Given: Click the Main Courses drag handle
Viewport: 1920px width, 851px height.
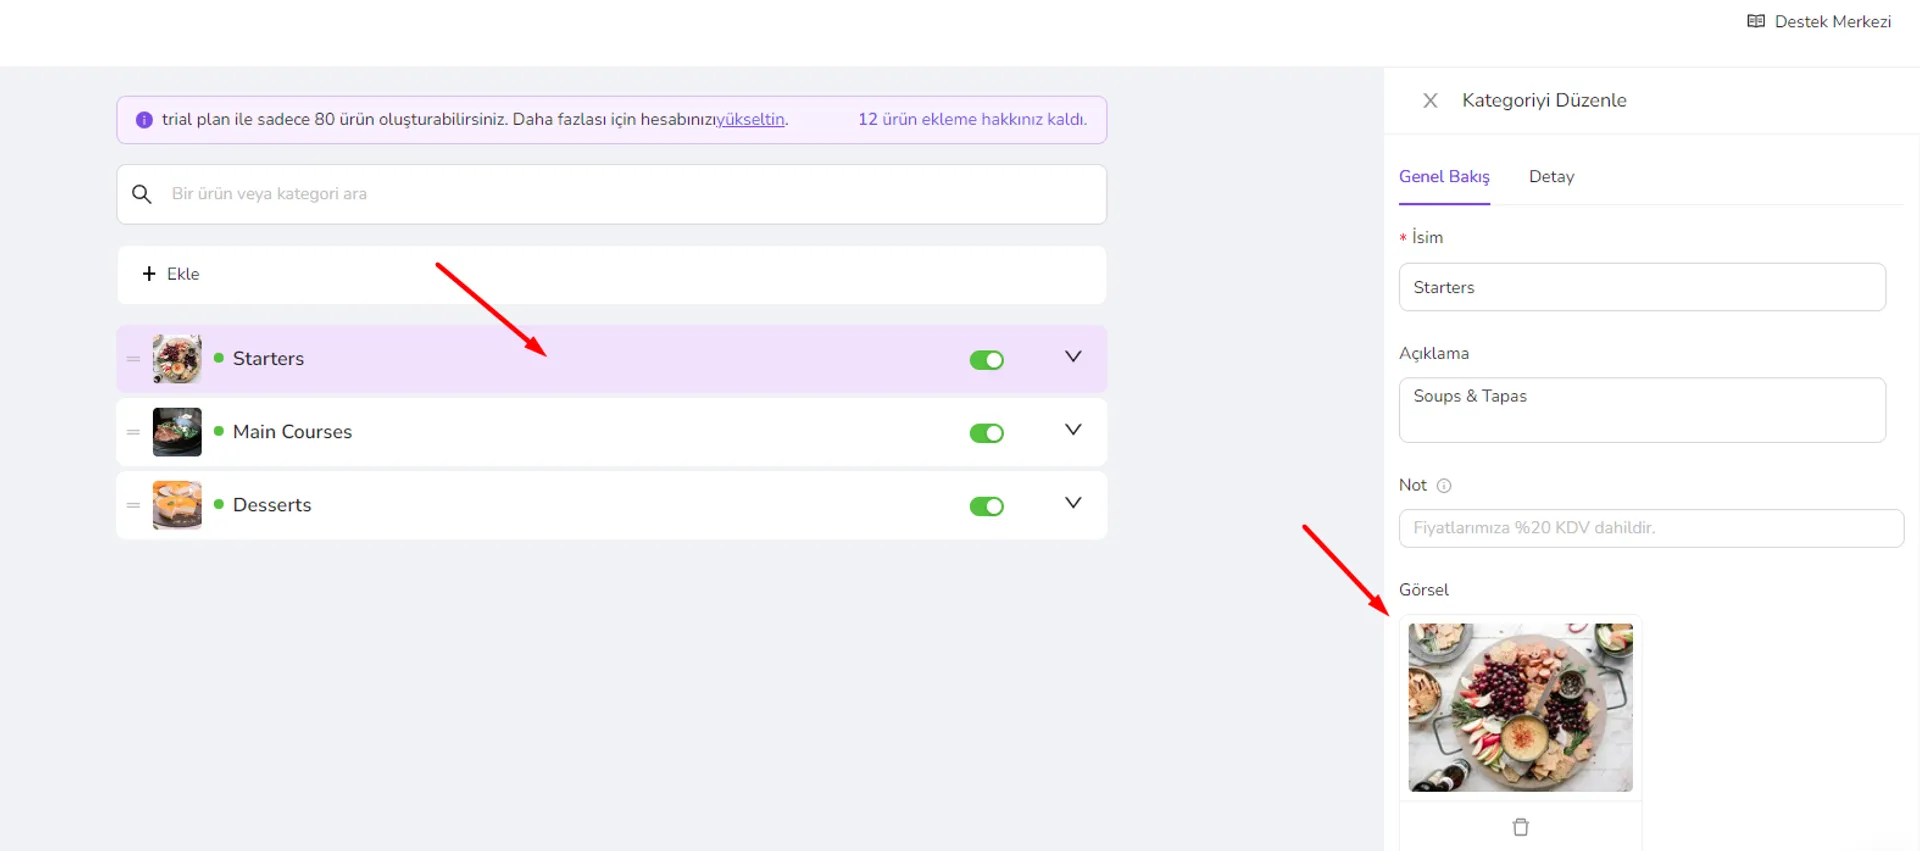Looking at the screenshot, I should [133, 432].
